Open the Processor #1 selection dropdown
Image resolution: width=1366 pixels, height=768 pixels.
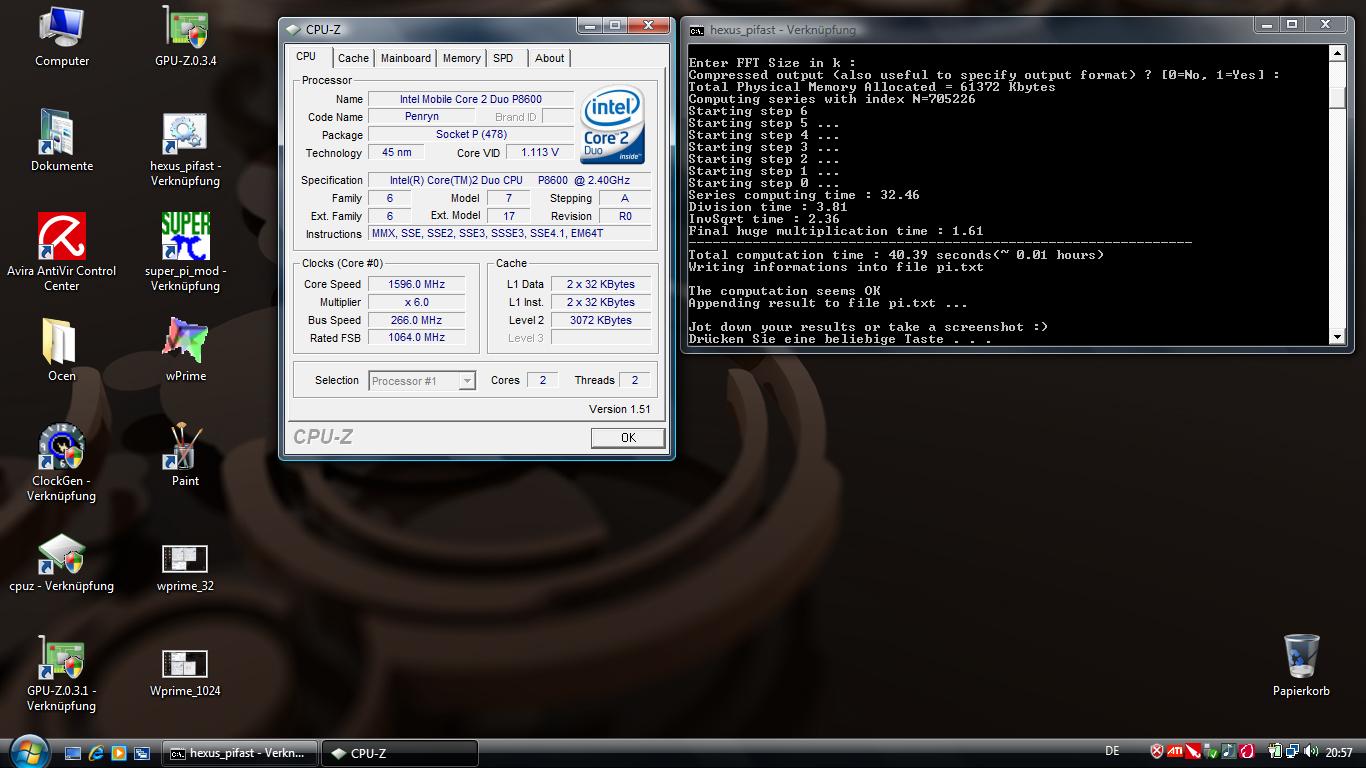pos(421,381)
